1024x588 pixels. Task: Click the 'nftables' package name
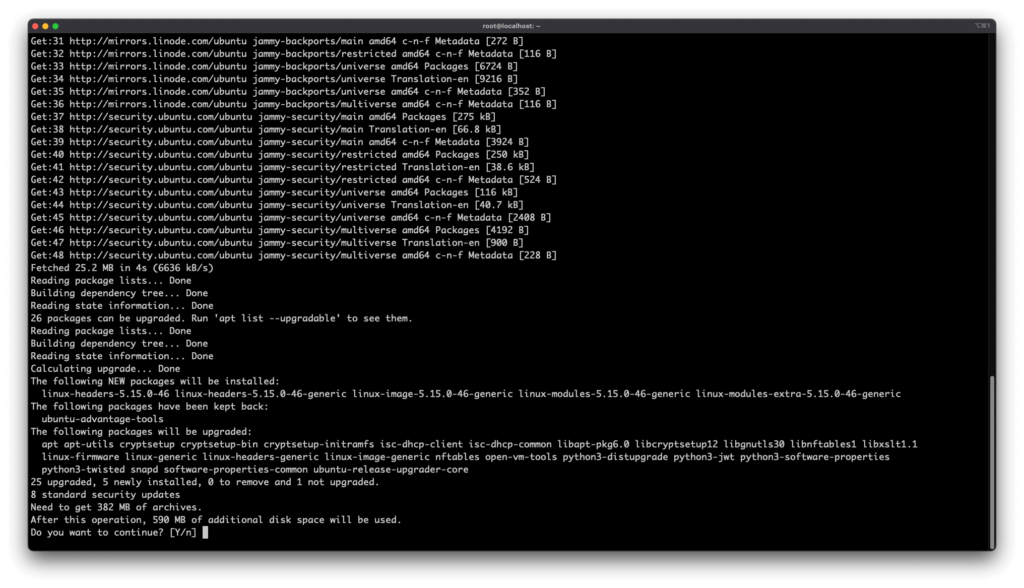pos(457,457)
